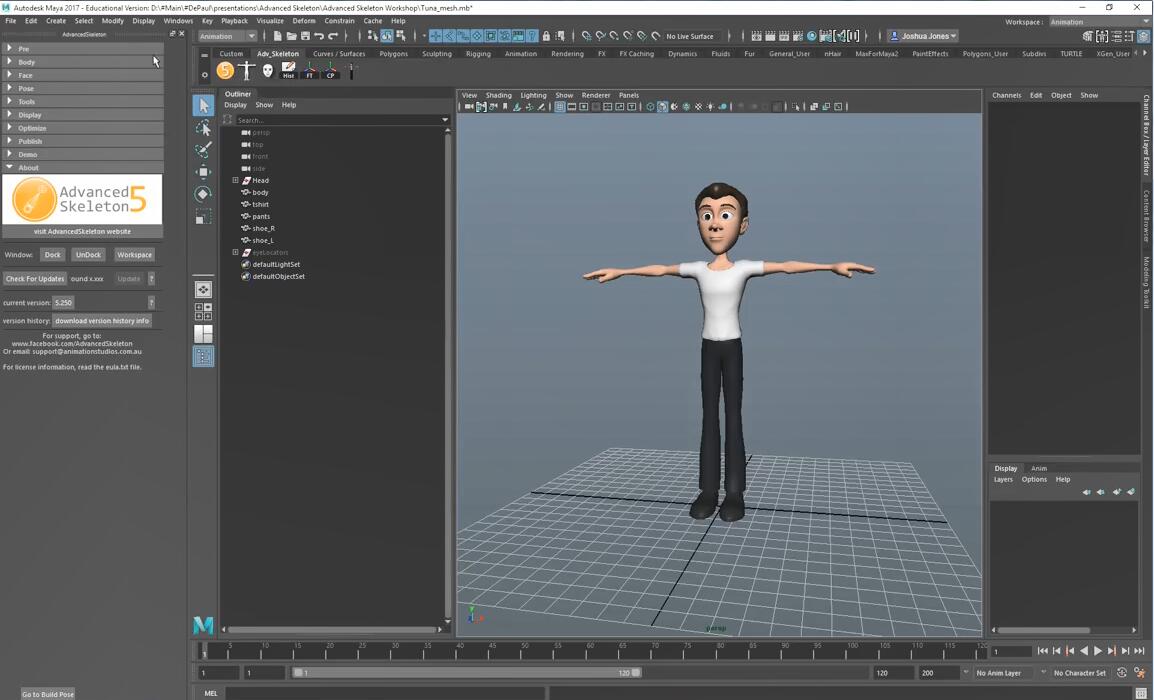Image resolution: width=1154 pixels, height=700 pixels.
Task: Click the save scene icon in status line
Action: (305, 36)
